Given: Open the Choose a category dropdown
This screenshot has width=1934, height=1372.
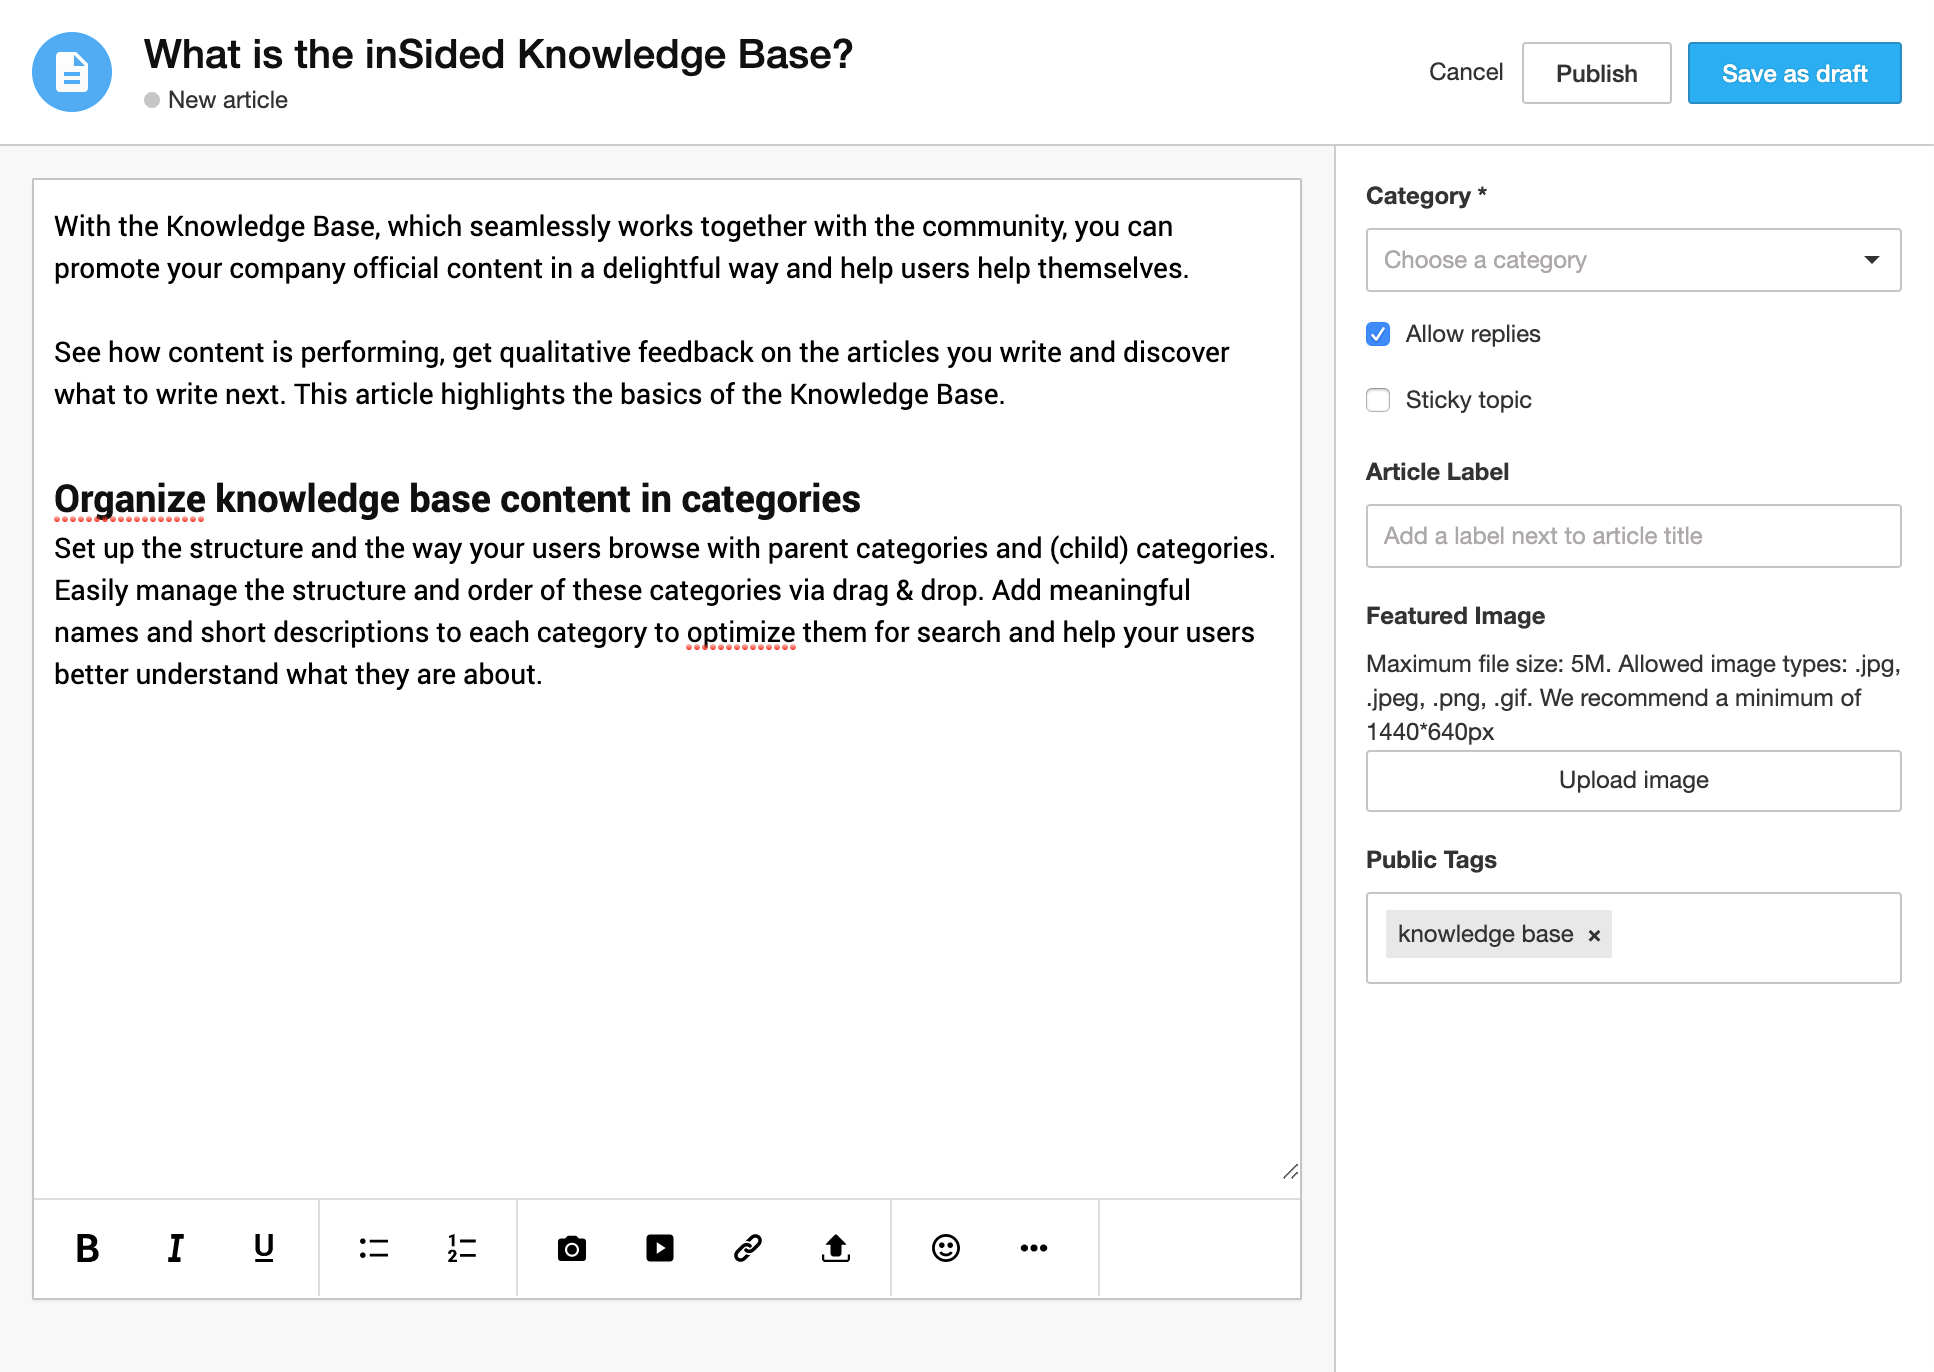Looking at the screenshot, I should point(1634,260).
